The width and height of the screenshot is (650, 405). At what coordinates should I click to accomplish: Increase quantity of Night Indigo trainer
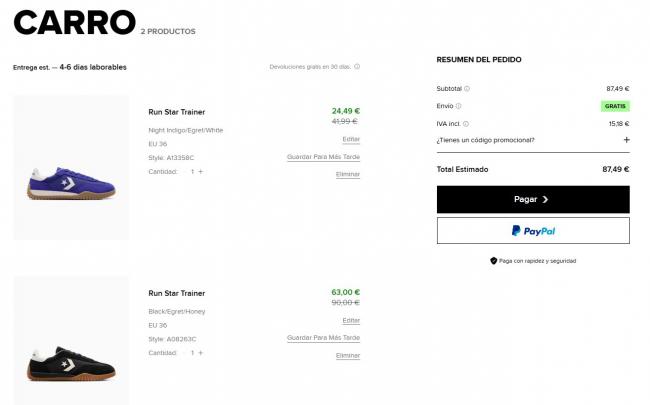pyautogui.click(x=201, y=172)
